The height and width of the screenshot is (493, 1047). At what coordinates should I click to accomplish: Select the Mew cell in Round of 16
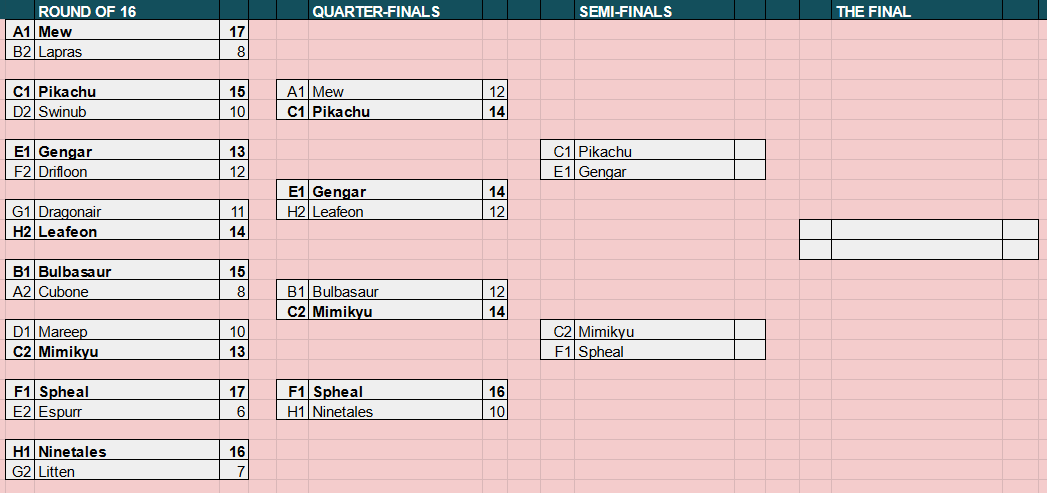127,30
